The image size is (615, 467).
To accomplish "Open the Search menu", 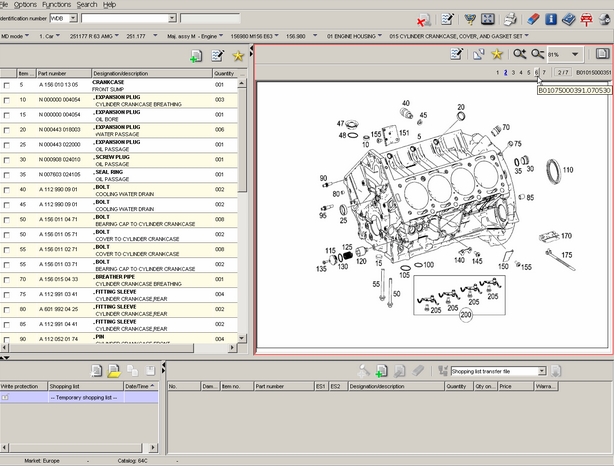I will [87, 5].
